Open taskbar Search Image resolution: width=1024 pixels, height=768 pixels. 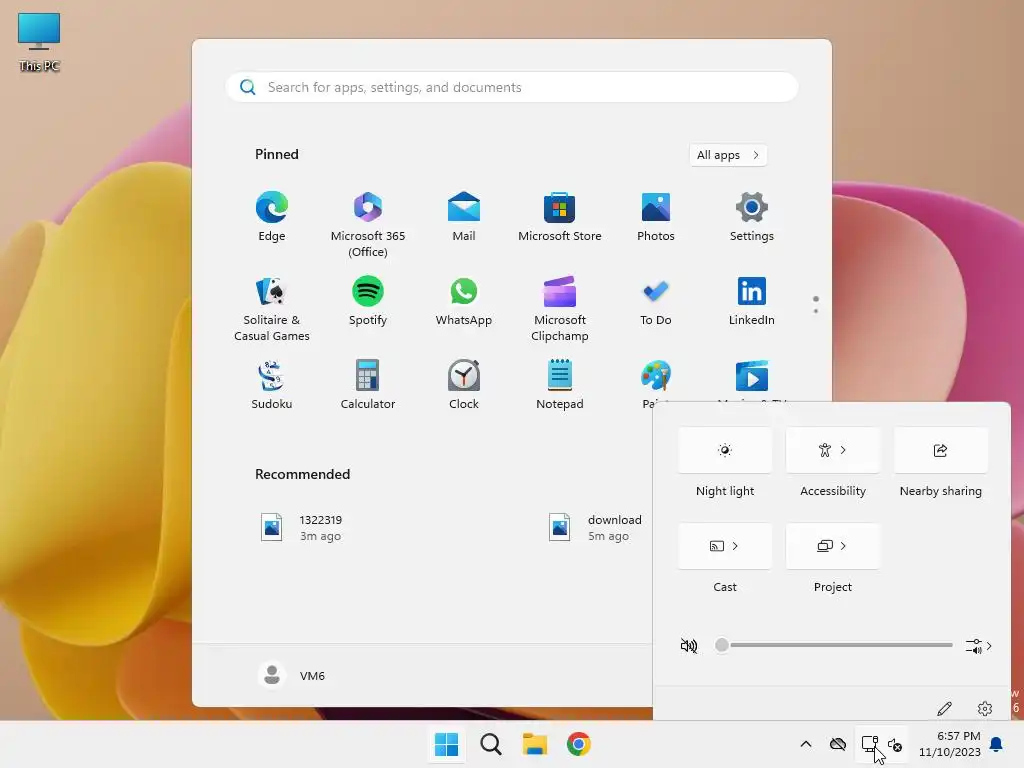[491, 744]
